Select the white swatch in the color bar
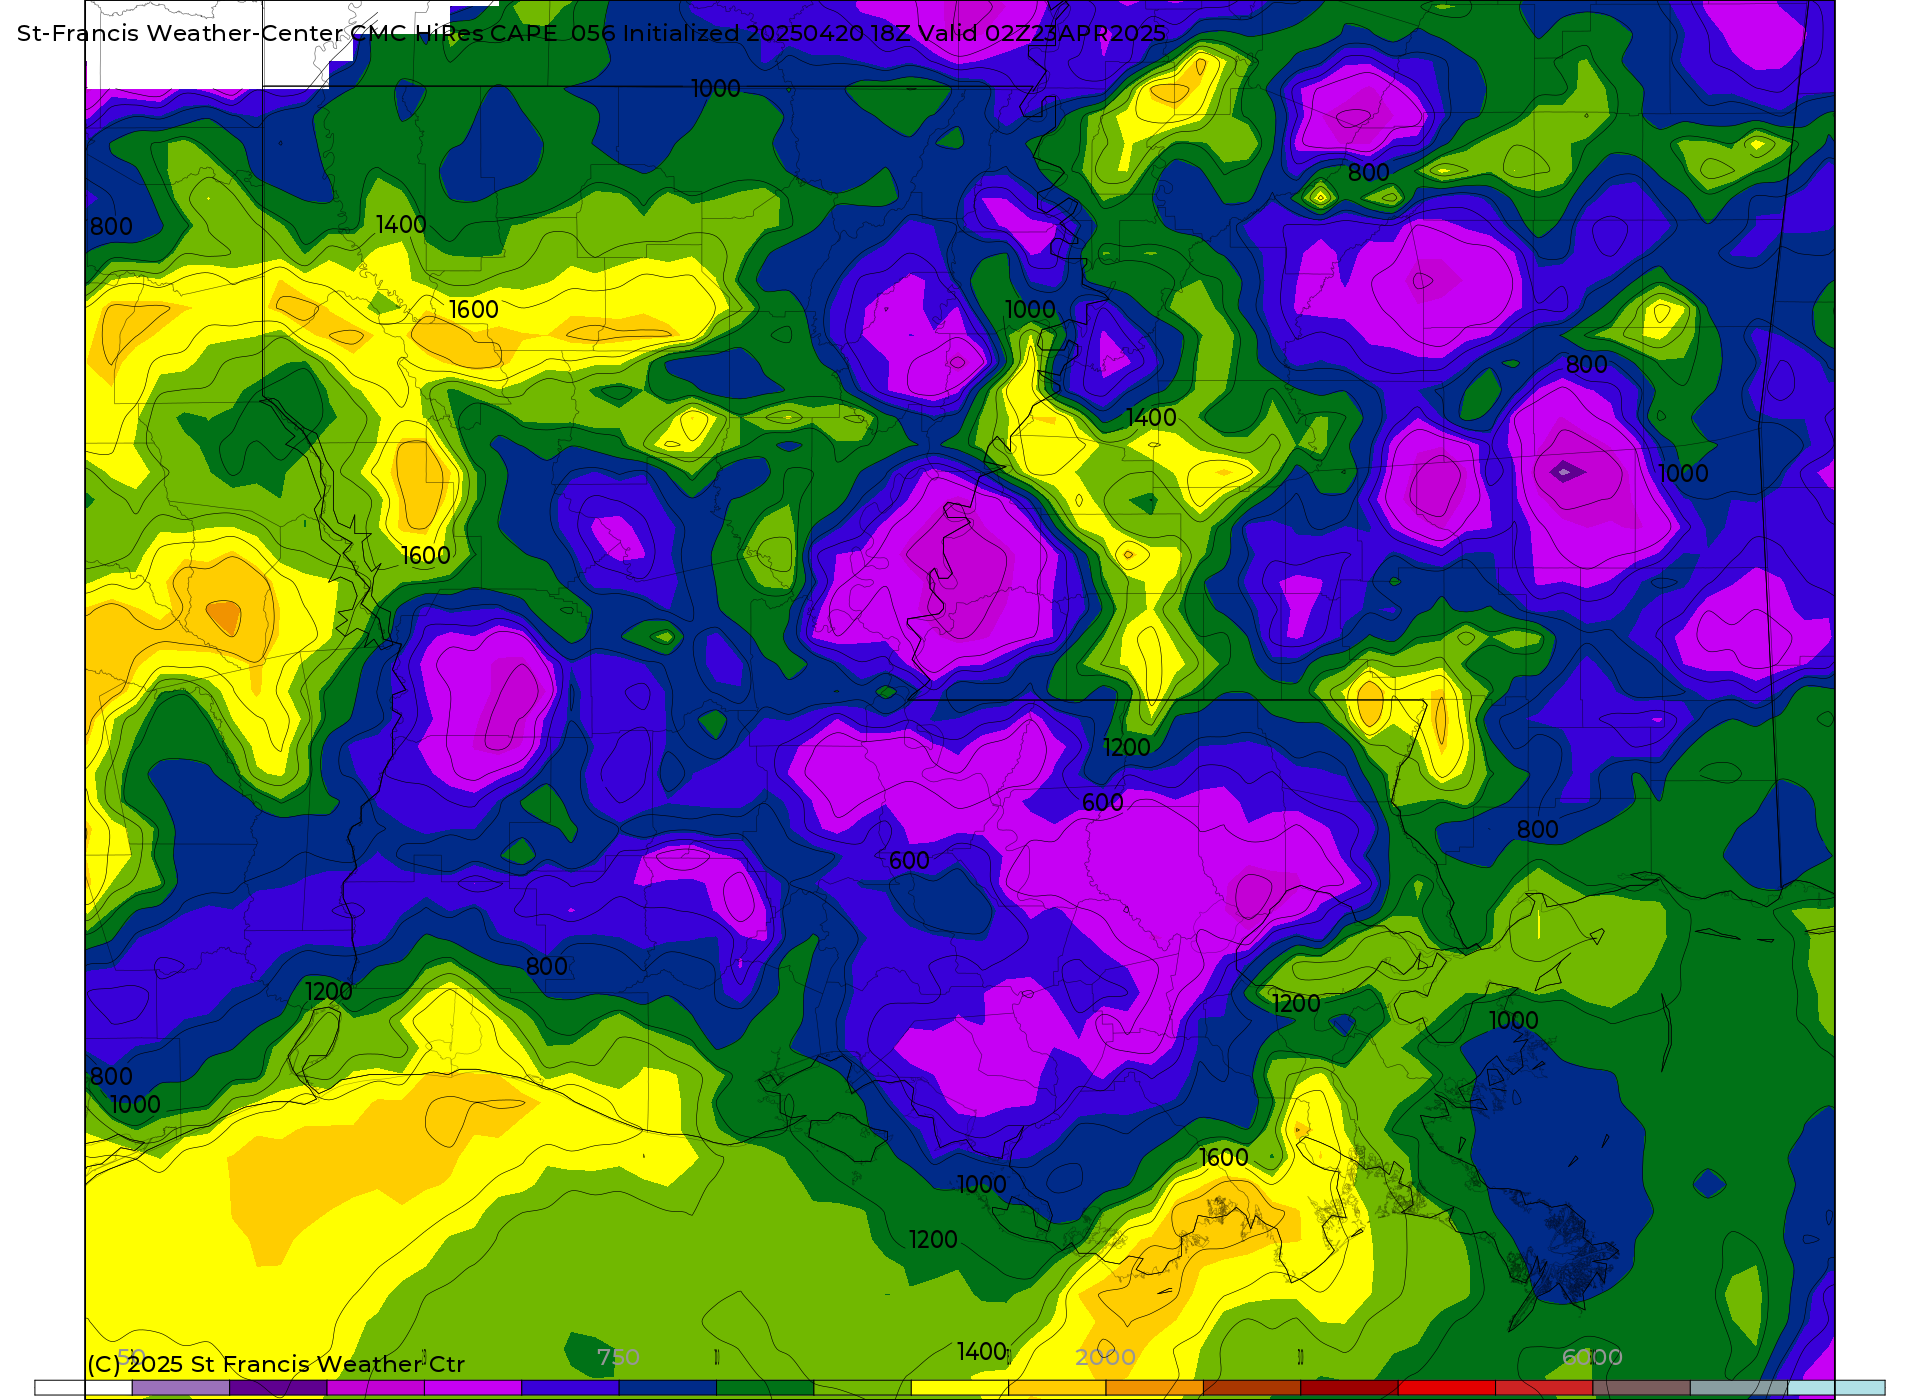The height and width of the screenshot is (1400, 1920). pos(84,1388)
